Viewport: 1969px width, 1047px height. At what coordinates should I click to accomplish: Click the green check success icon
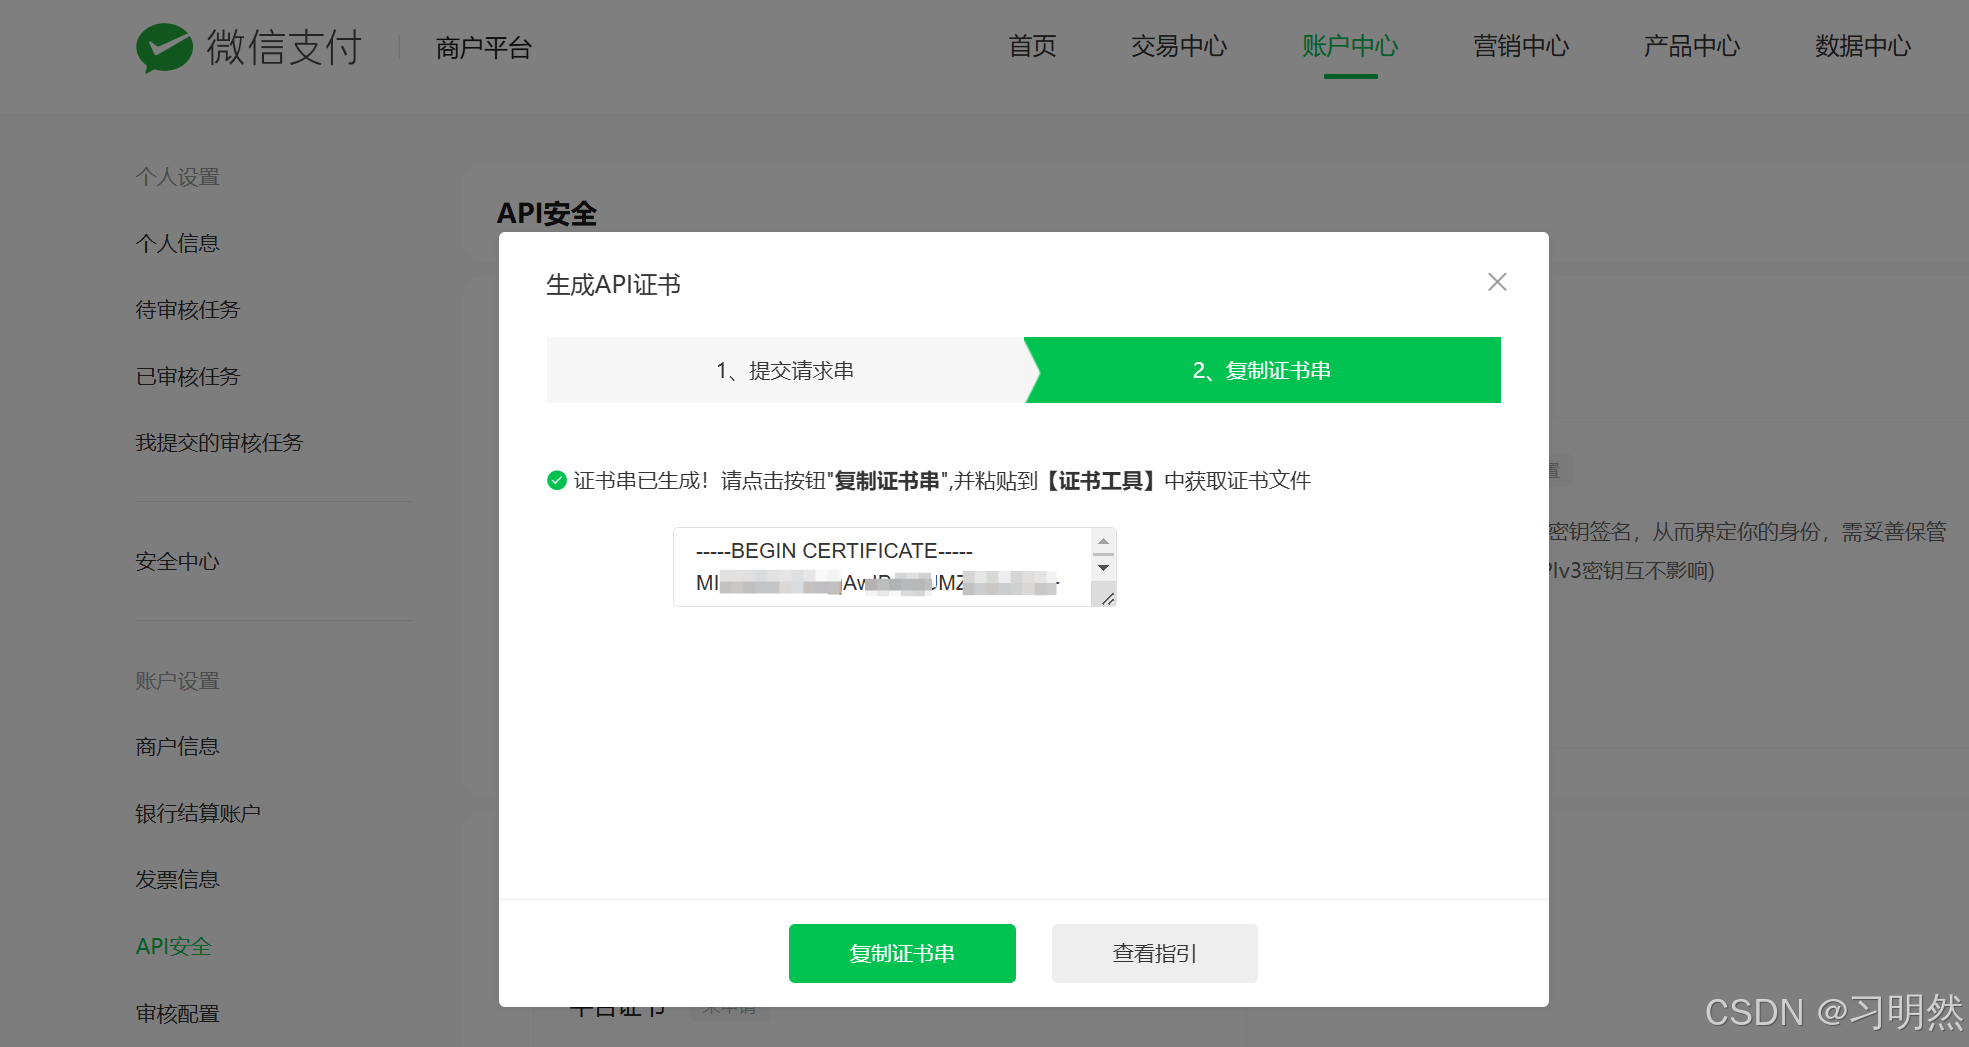tap(557, 481)
